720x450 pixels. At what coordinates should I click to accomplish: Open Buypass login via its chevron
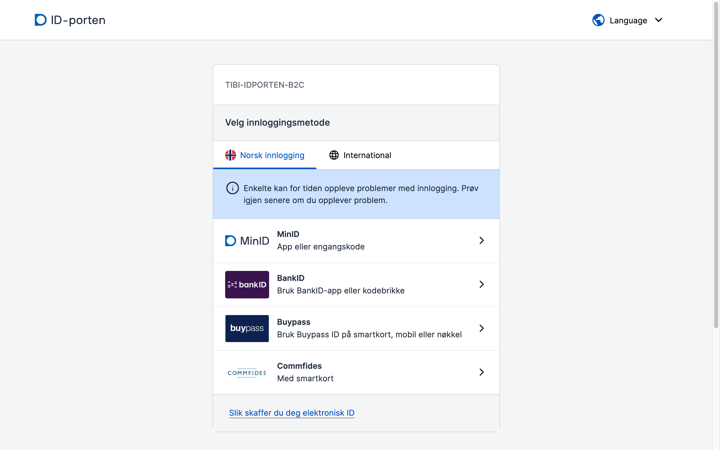click(481, 328)
